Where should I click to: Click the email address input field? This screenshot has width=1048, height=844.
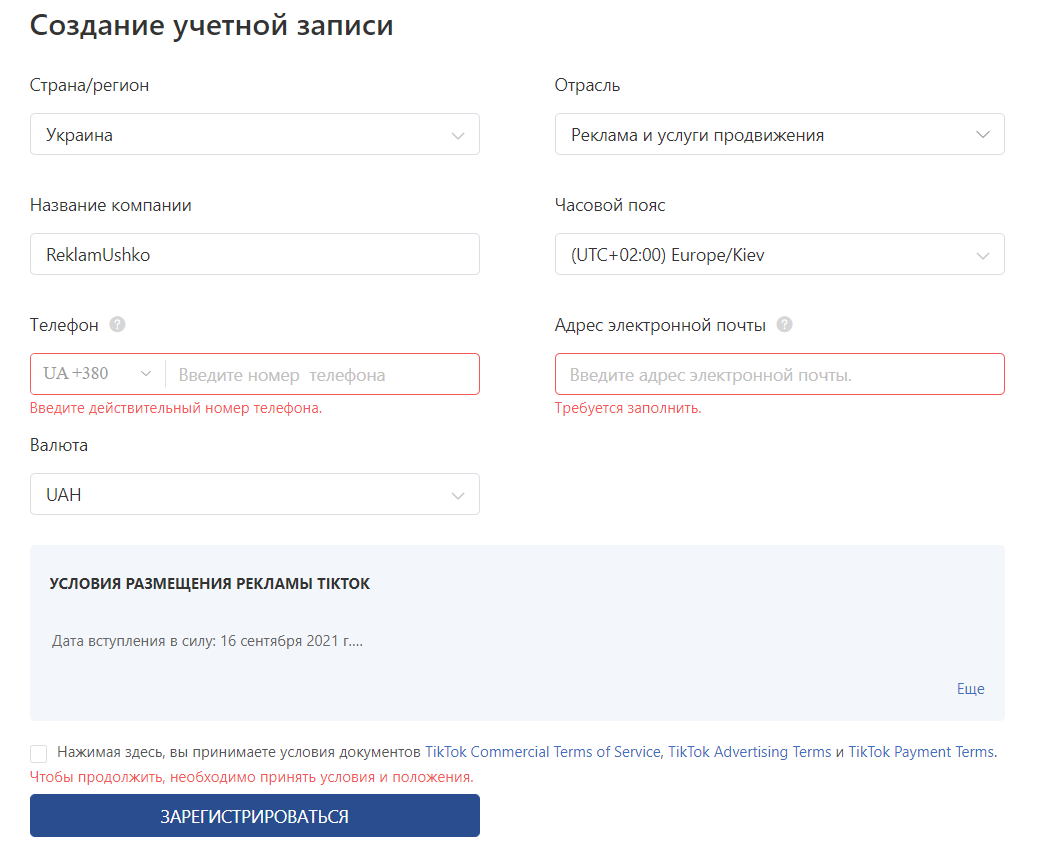779,375
